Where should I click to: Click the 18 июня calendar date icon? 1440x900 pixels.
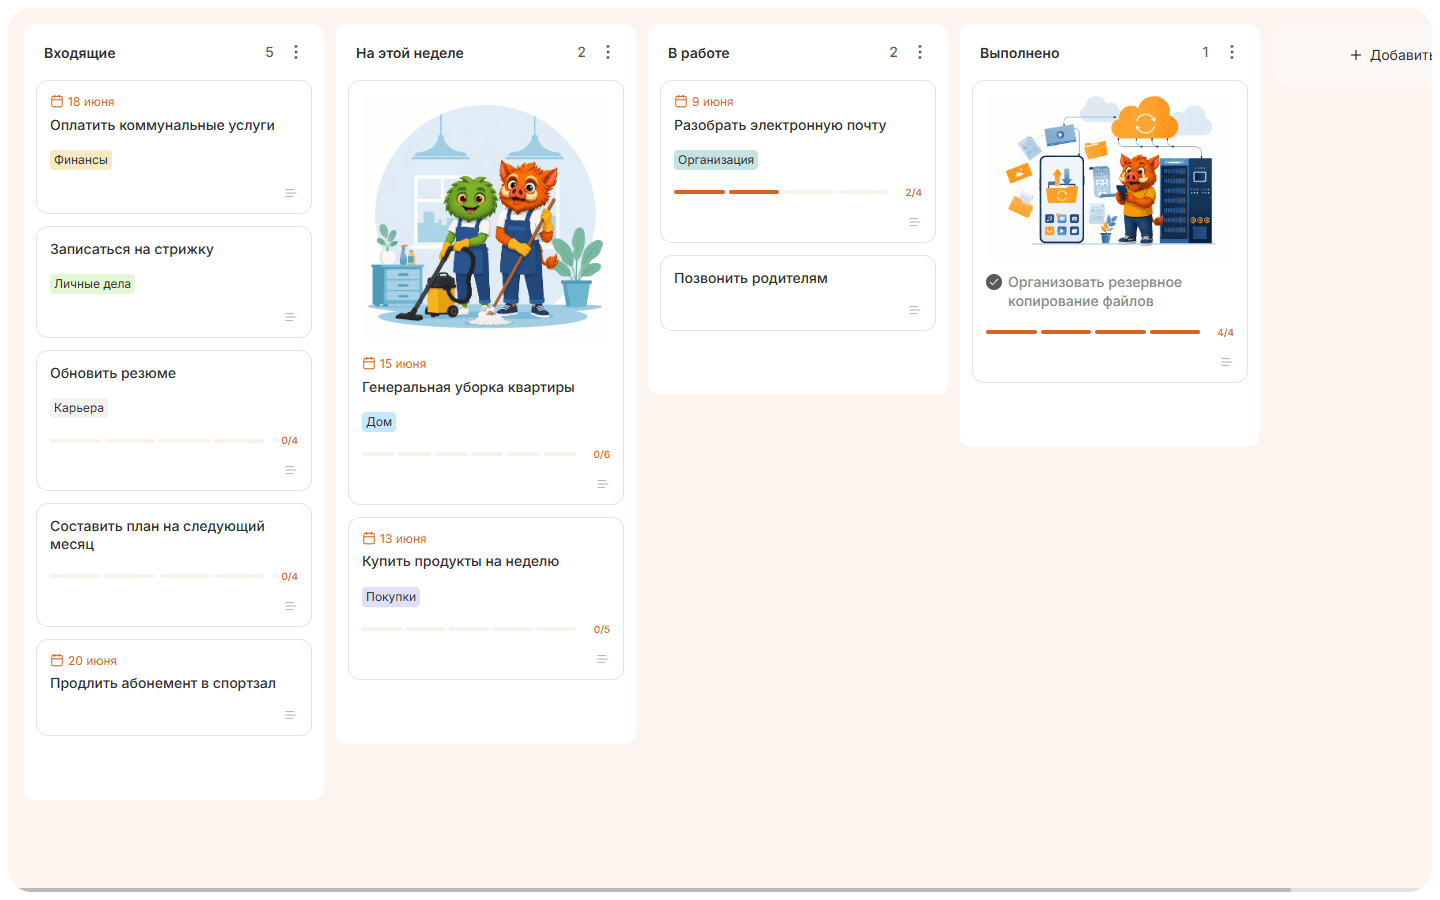[x=57, y=101]
